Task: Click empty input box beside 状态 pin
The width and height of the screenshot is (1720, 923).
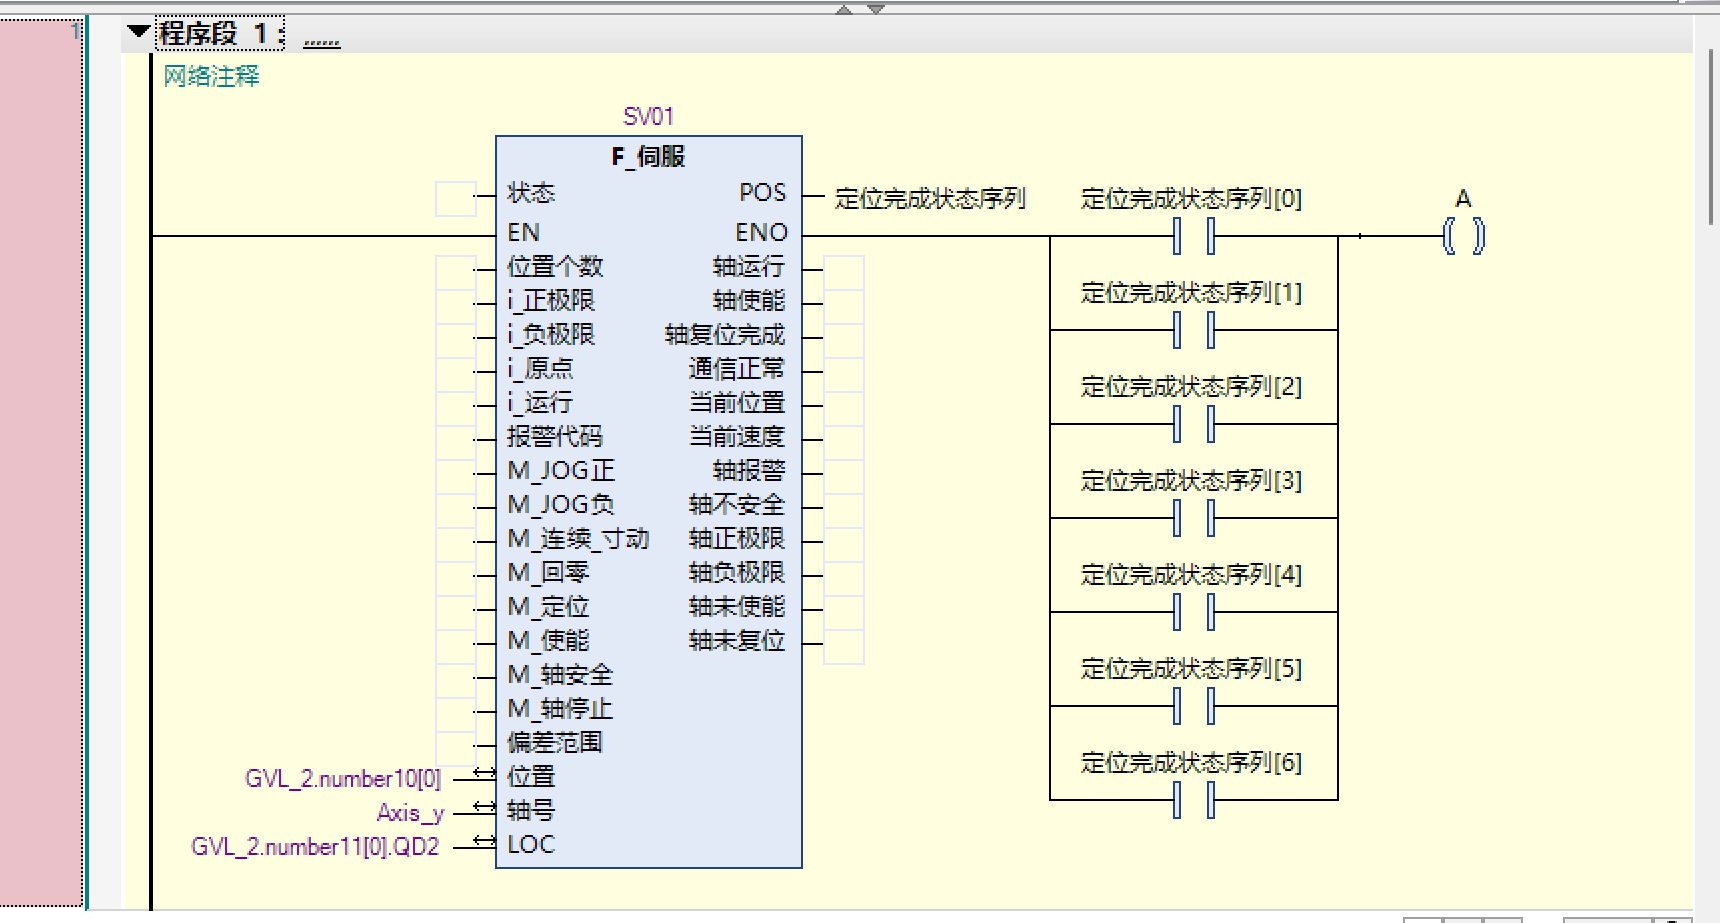Action: point(455,198)
